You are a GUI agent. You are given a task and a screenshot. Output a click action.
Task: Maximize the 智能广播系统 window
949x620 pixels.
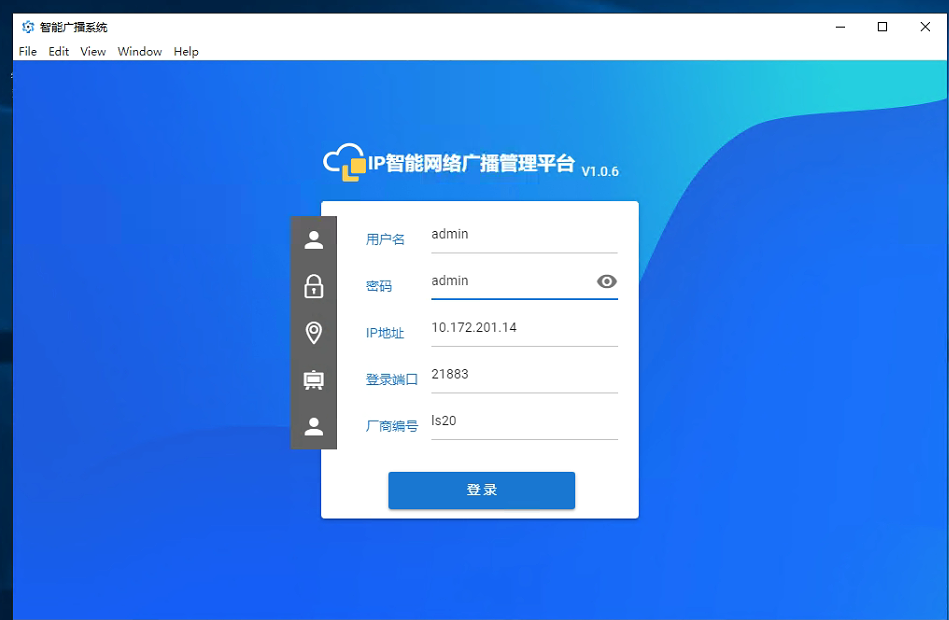click(882, 27)
